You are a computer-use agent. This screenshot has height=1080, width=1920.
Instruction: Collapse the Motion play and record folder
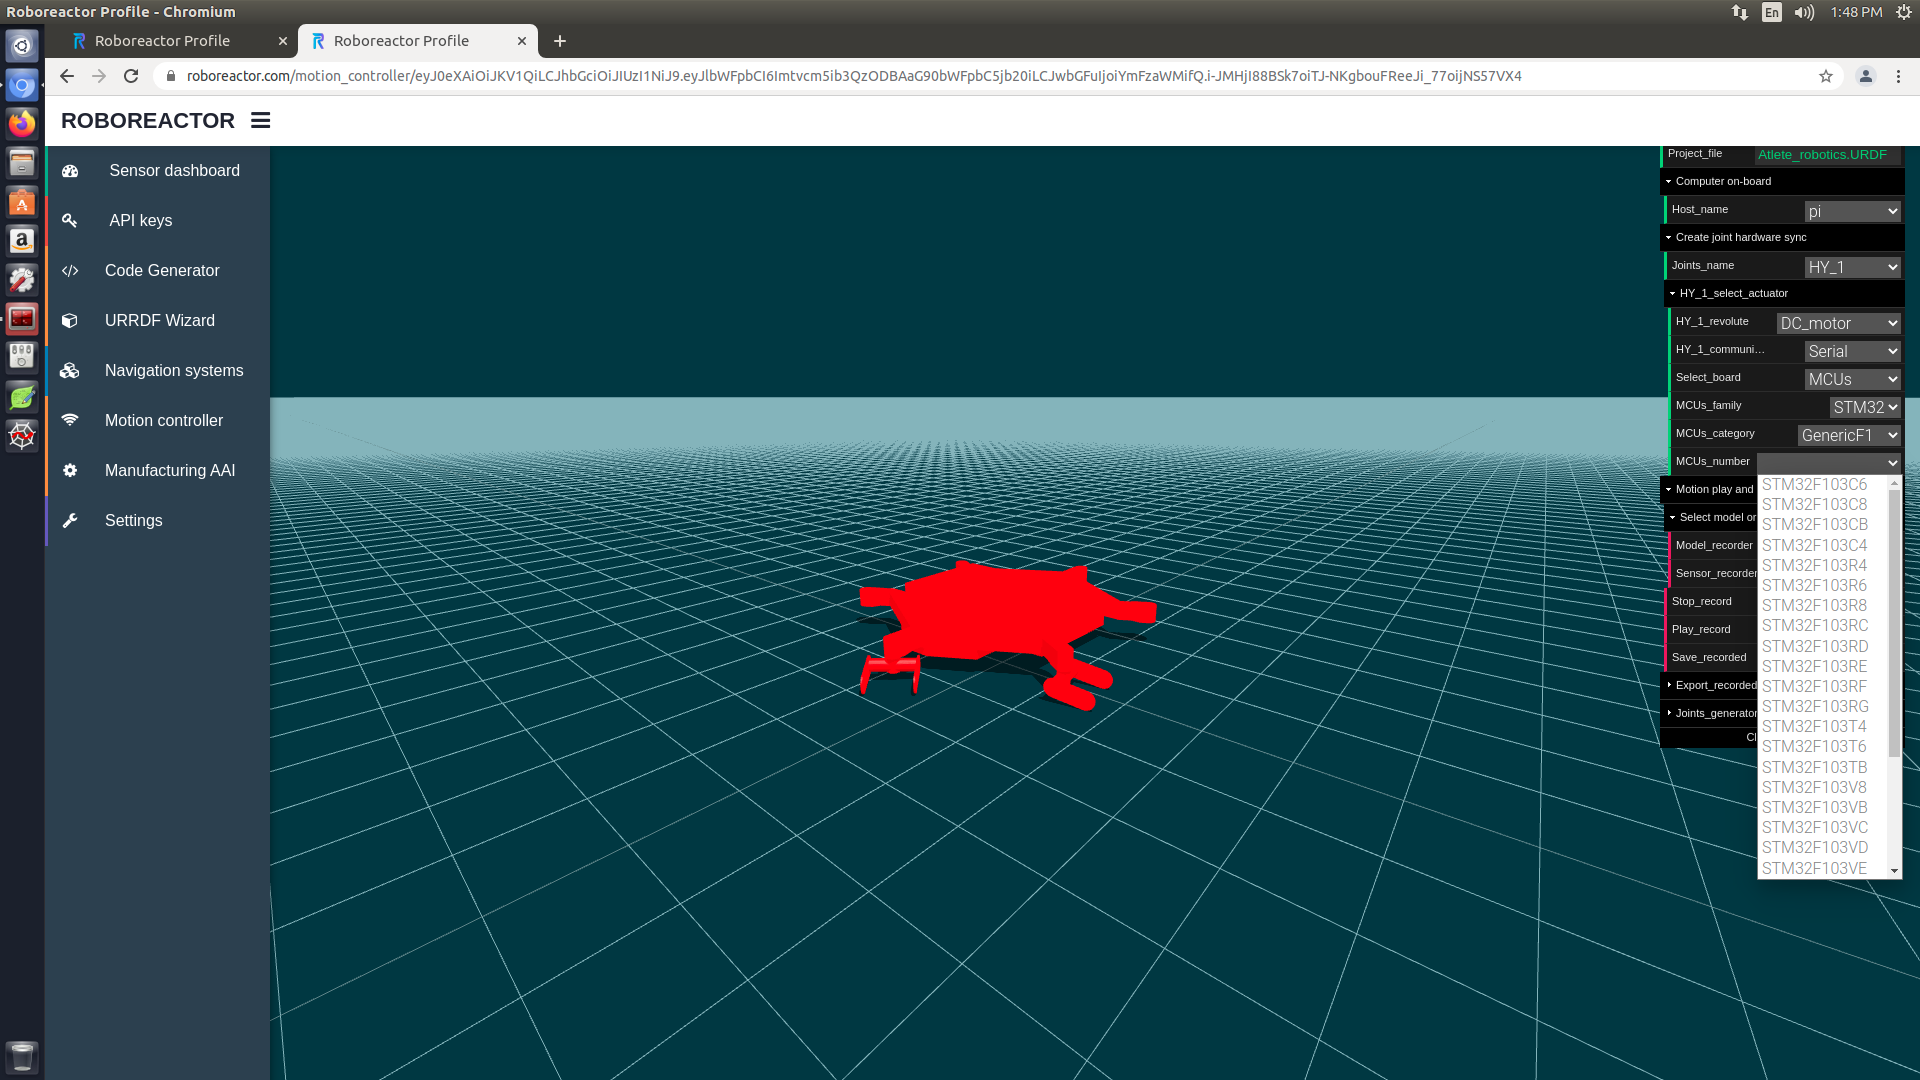(1709, 489)
